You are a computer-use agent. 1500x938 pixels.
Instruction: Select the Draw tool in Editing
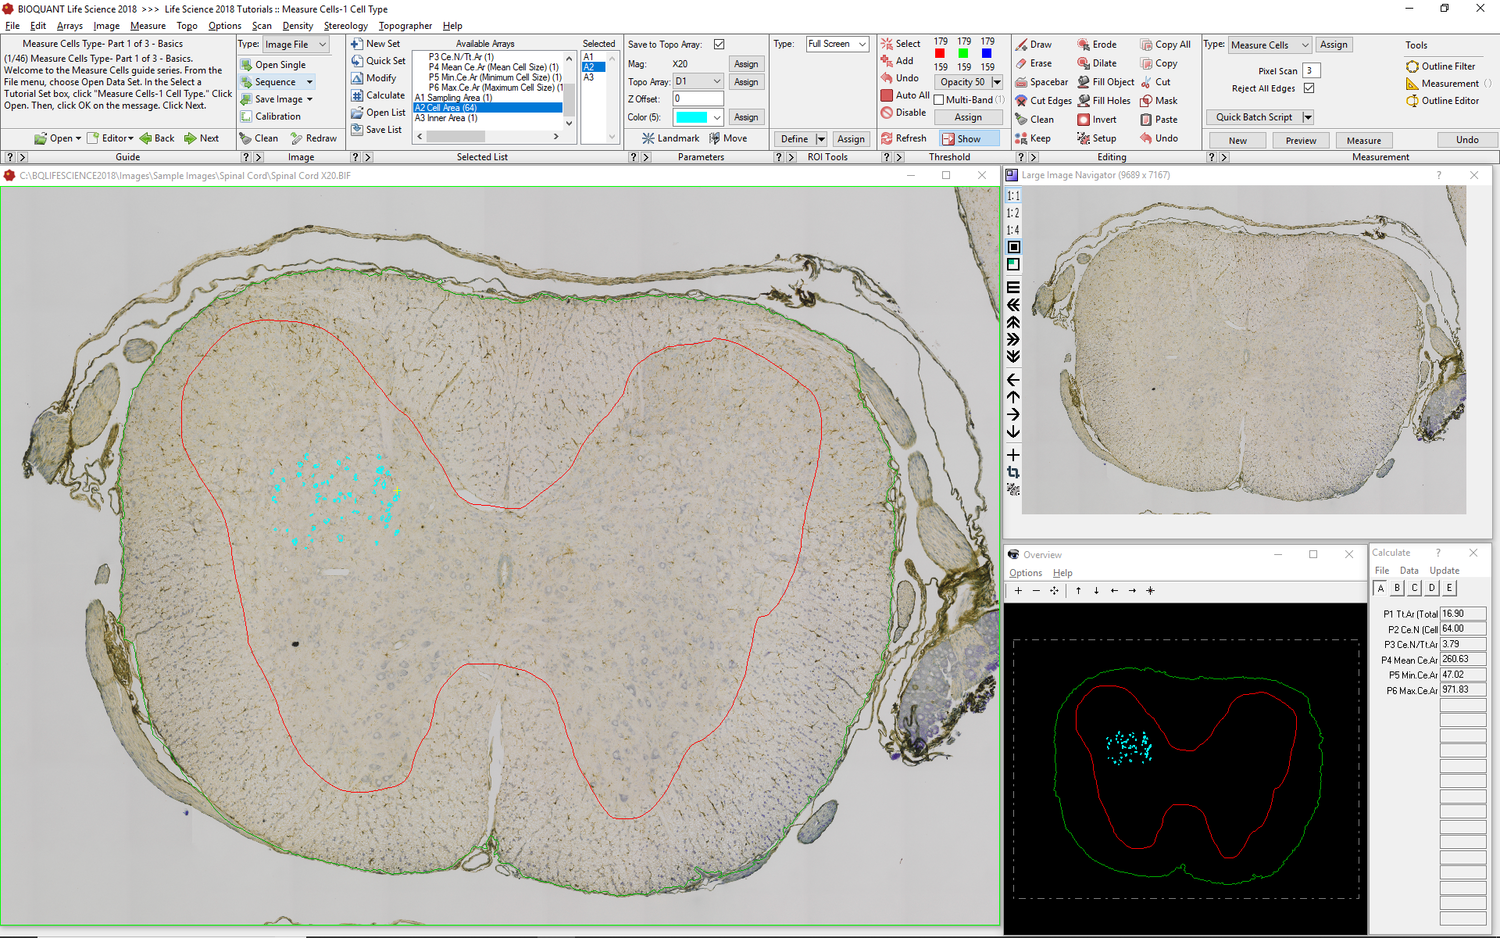coord(1033,45)
